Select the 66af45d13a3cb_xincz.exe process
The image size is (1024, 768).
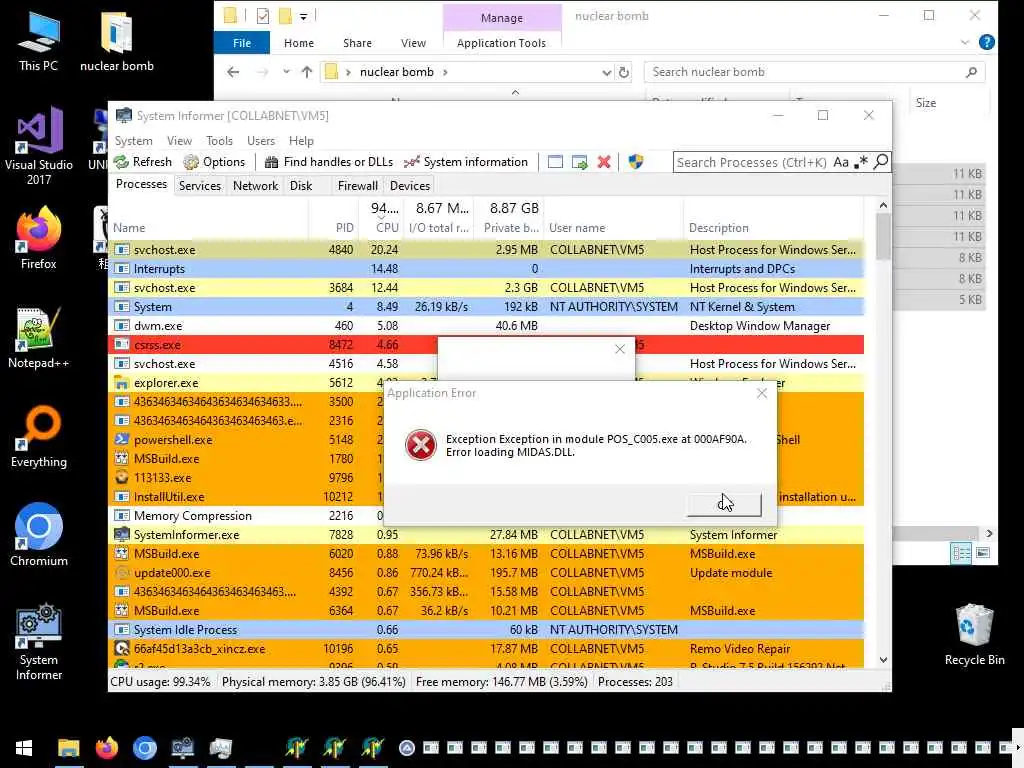click(486, 649)
